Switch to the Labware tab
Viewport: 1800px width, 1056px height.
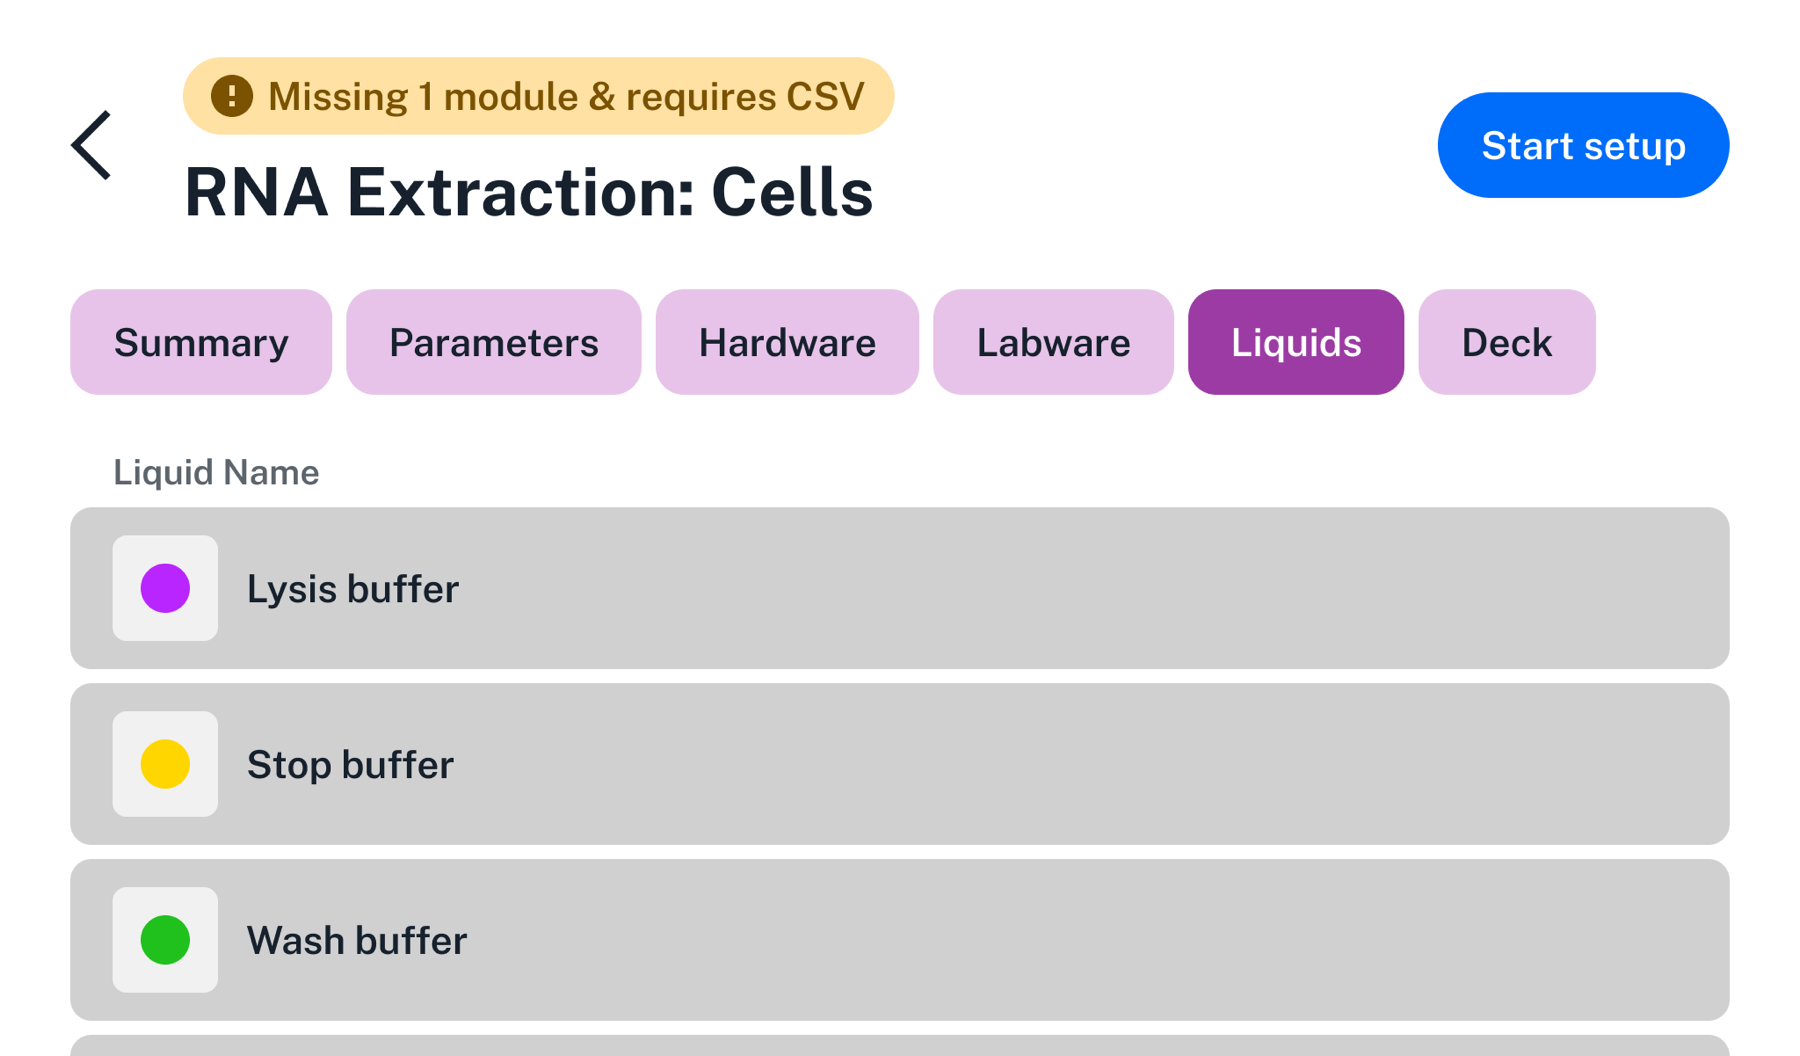(1052, 342)
